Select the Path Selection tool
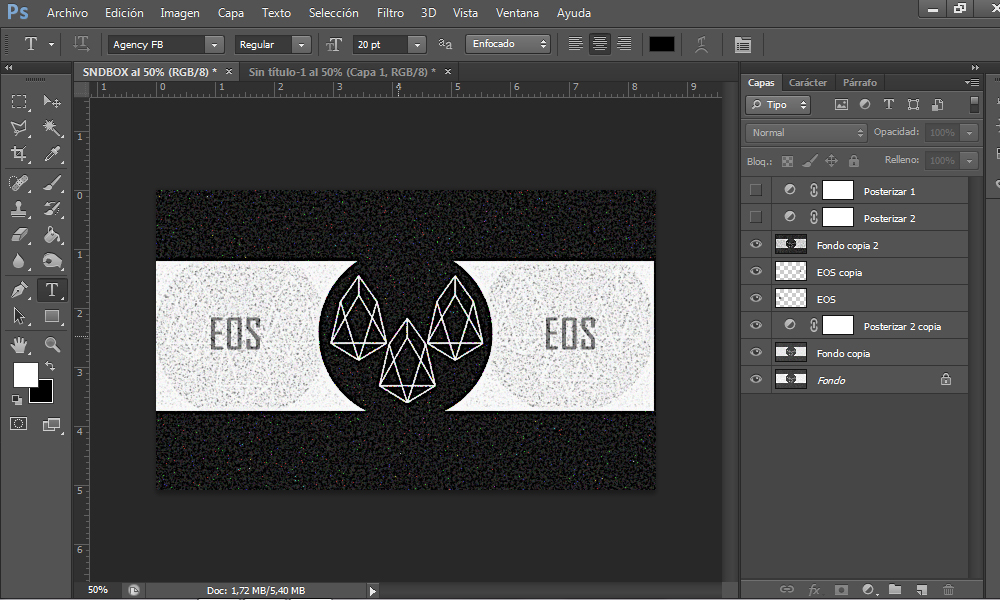The image size is (1000, 600). tap(19, 316)
